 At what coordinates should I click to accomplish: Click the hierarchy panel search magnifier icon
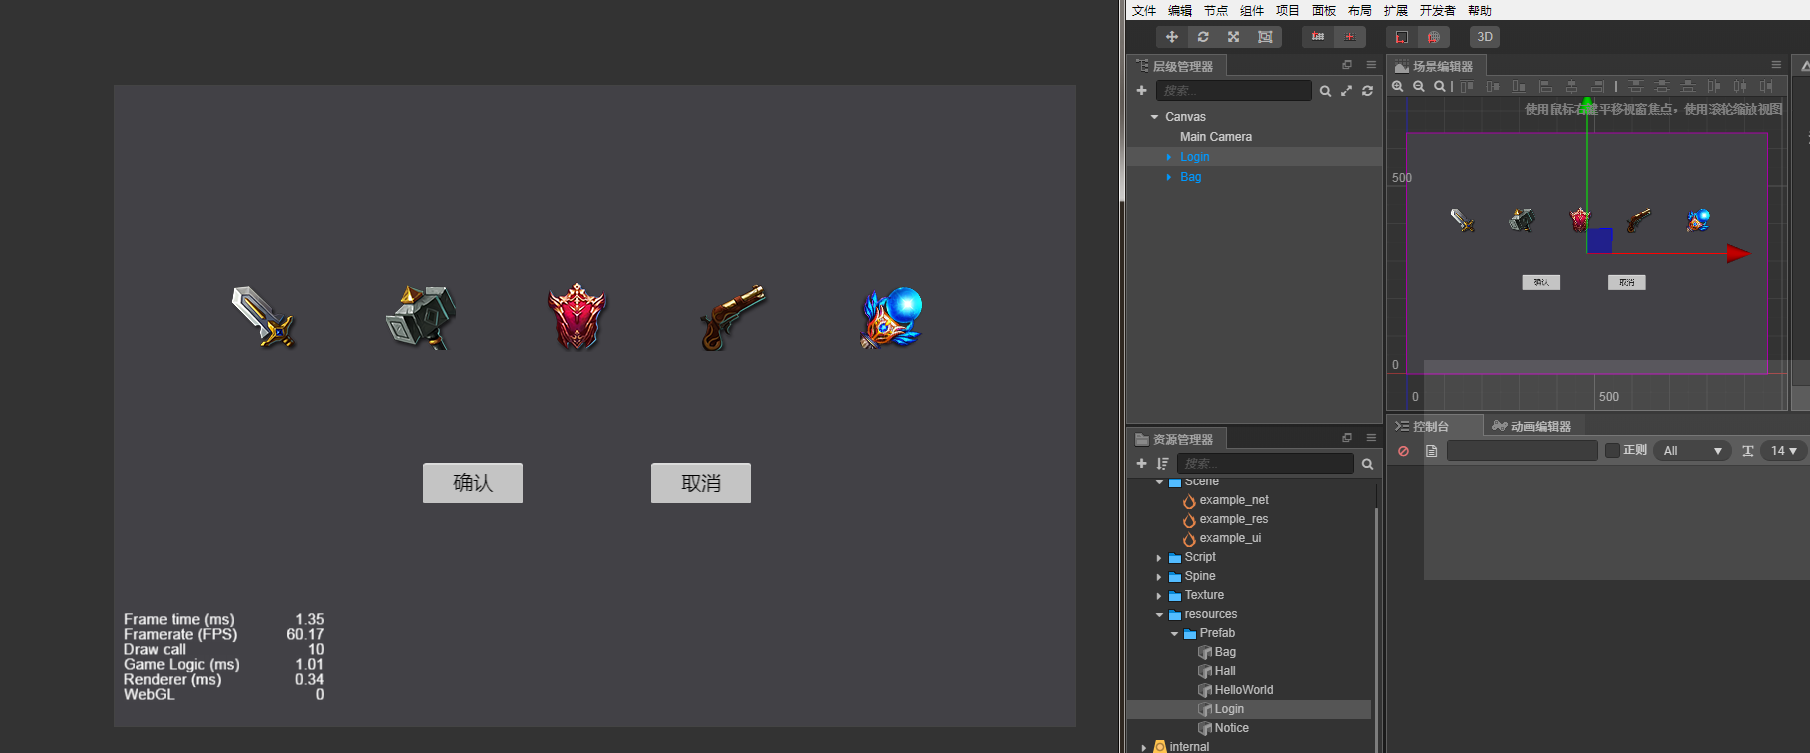point(1325,91)
